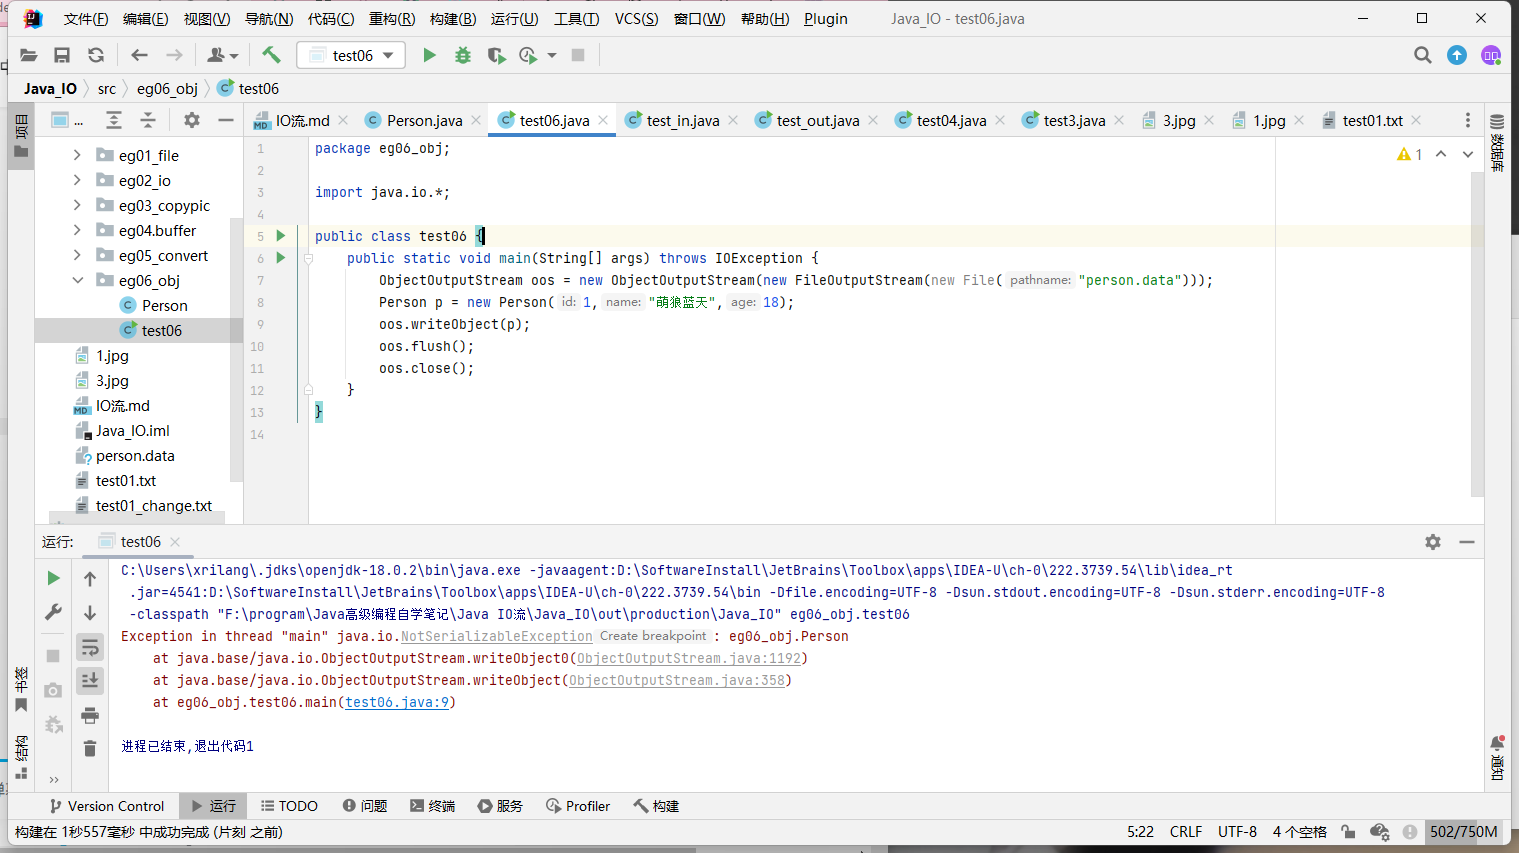Run test06 using the toolbar green play button

click(x=429, y=55)
